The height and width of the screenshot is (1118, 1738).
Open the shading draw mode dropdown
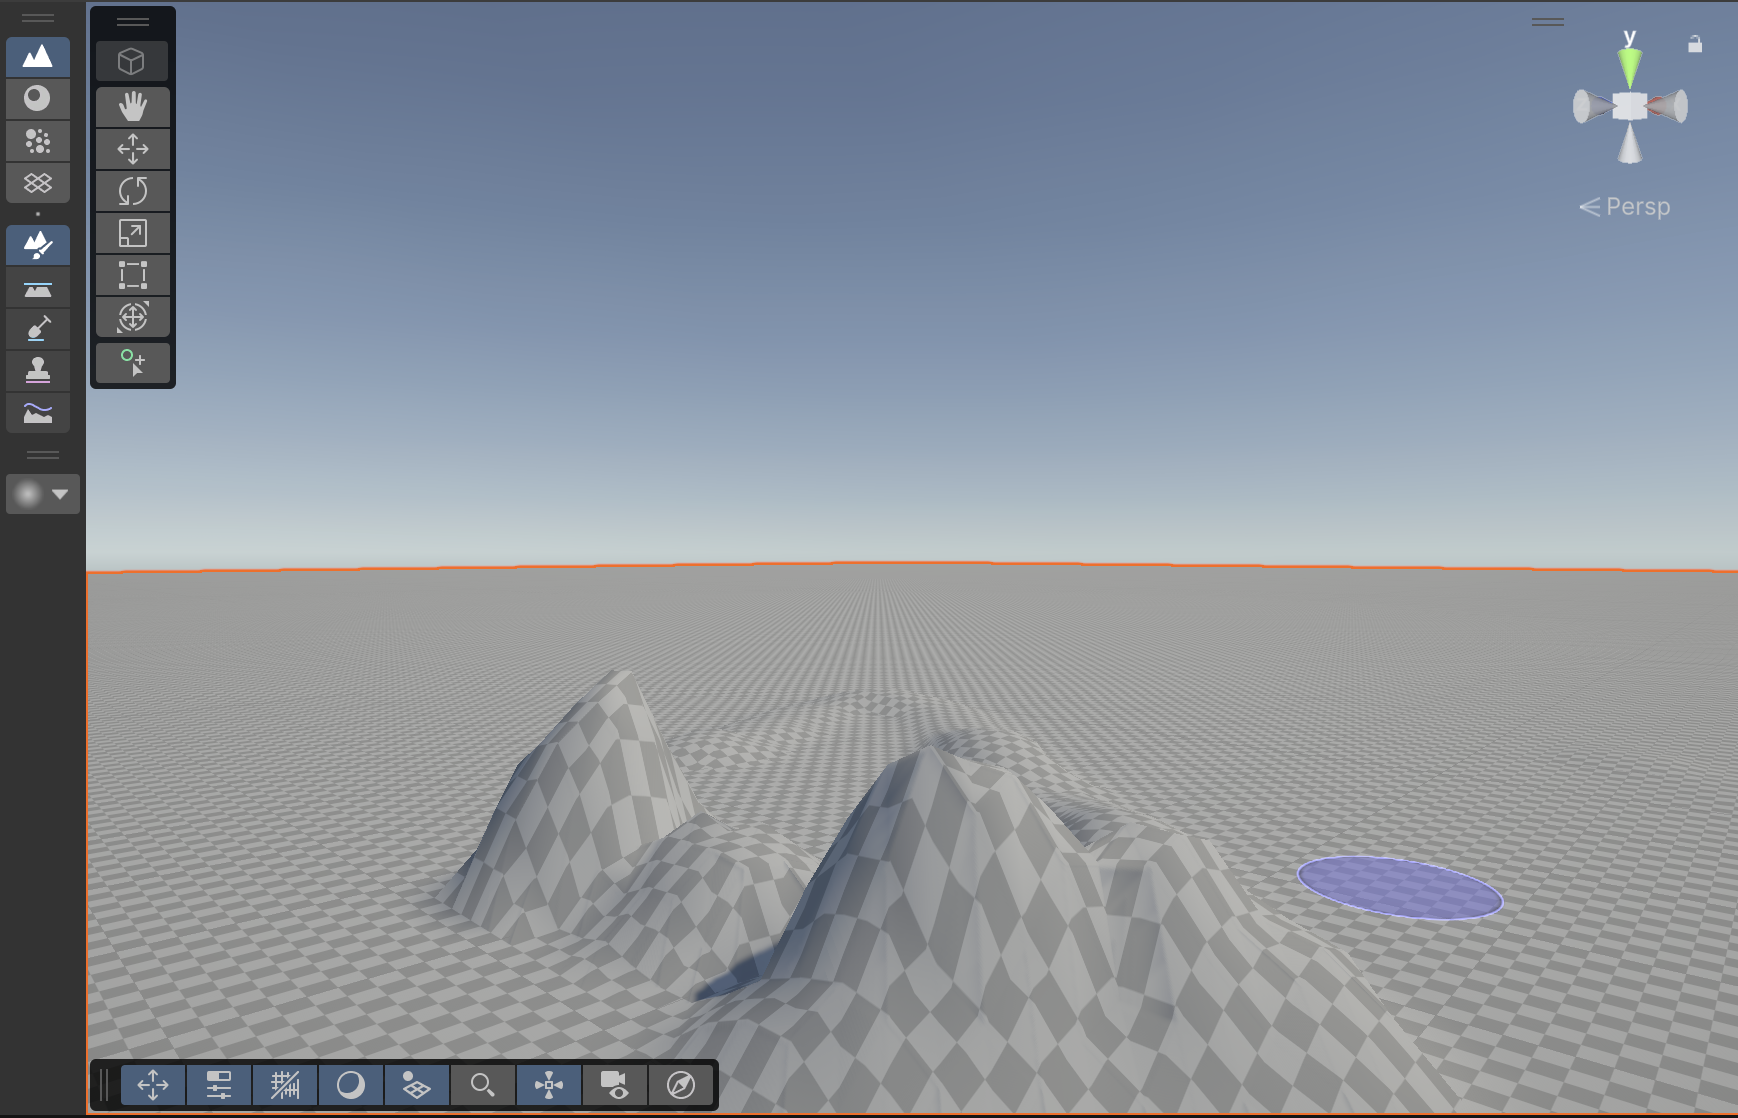[x=351, y=1085]
